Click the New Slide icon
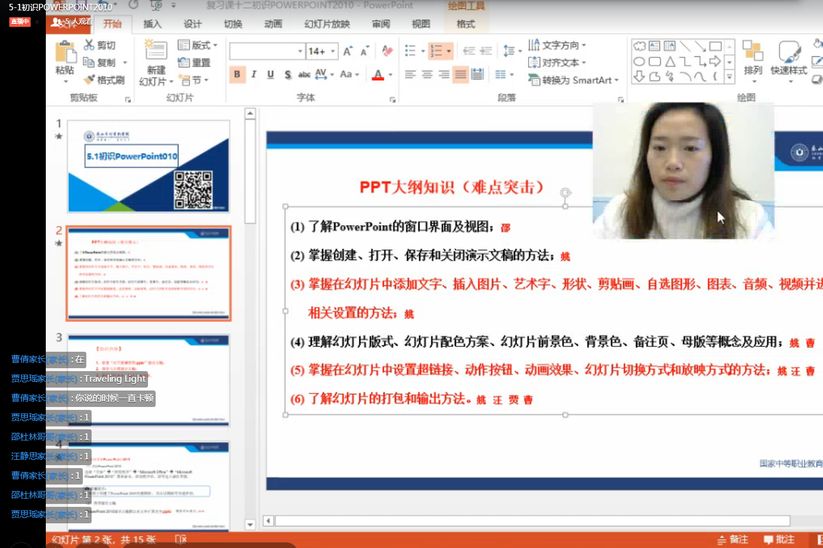Screen dimensions: 823x548 156,50
